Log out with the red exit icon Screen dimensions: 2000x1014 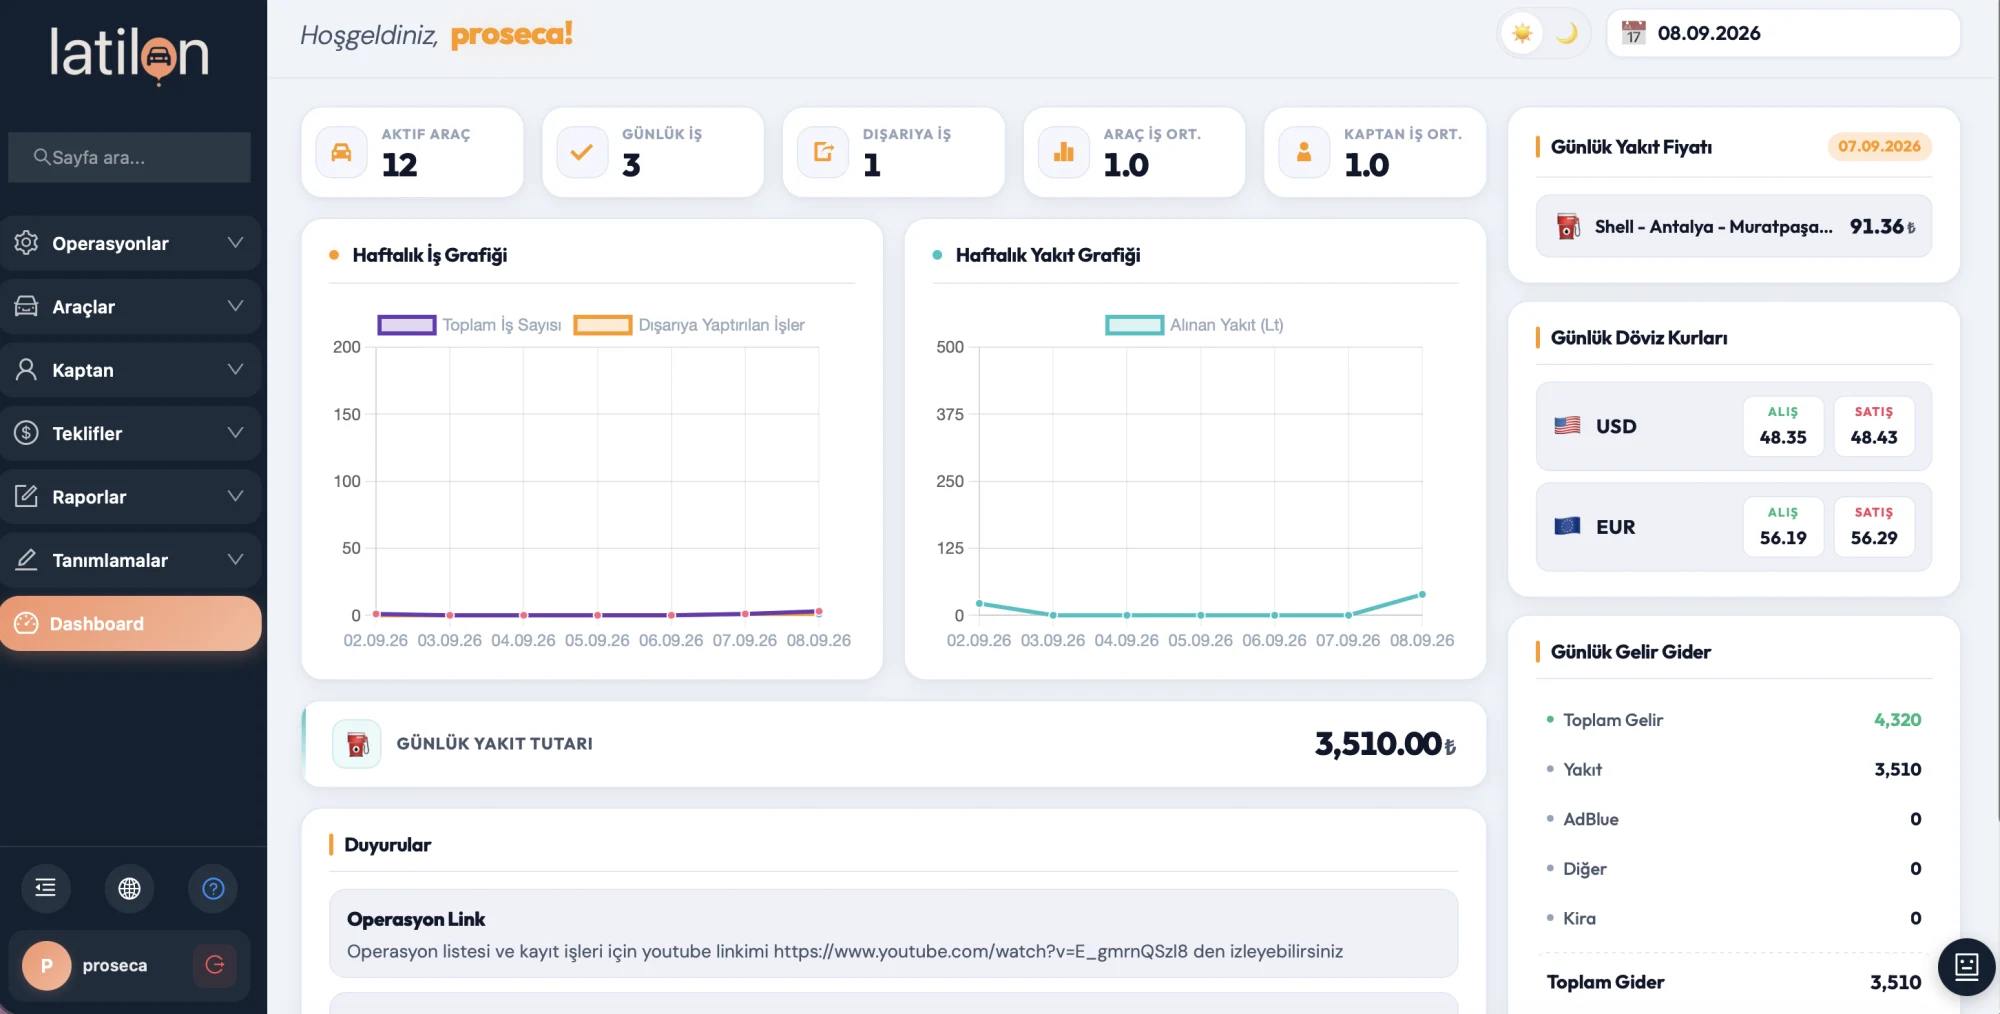215,965
